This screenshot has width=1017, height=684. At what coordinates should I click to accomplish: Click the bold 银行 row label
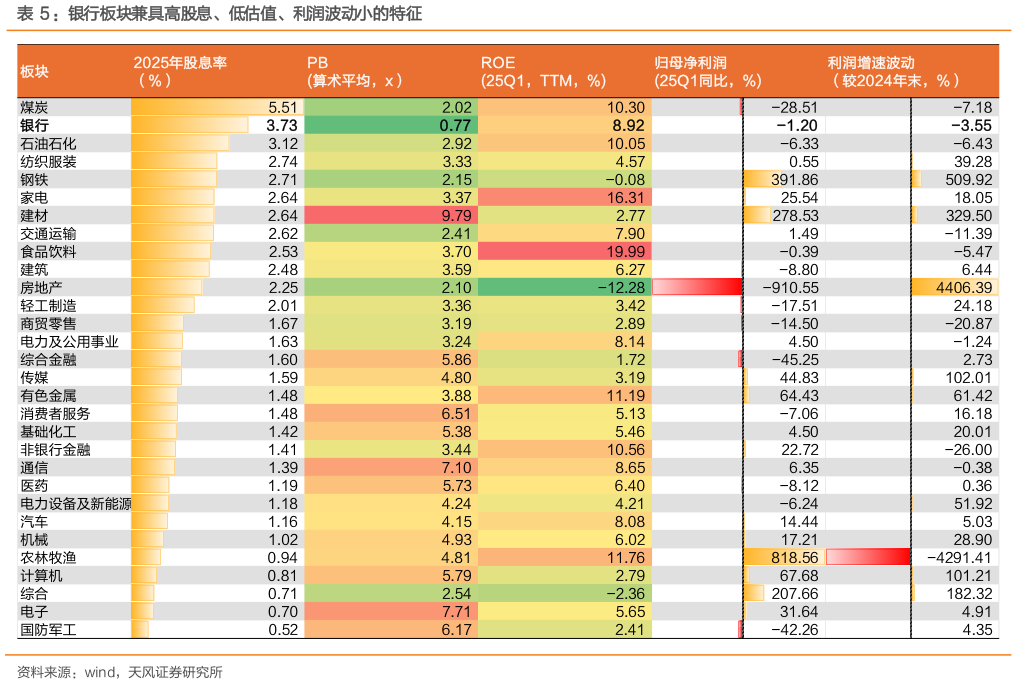click(x=34, y=125)
